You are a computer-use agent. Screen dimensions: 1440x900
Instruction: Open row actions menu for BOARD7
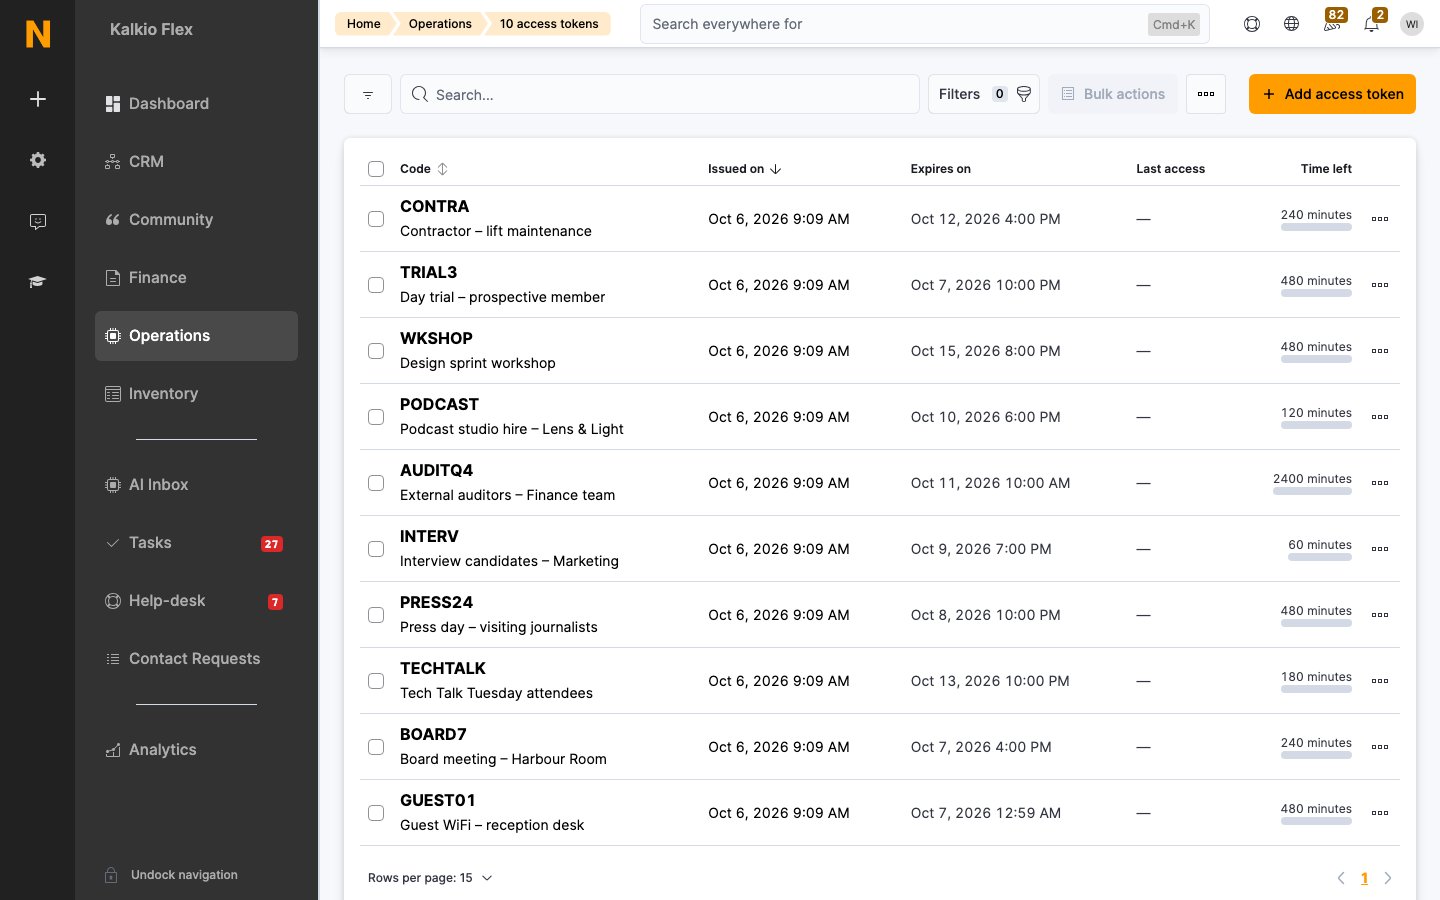point(1380,747)
